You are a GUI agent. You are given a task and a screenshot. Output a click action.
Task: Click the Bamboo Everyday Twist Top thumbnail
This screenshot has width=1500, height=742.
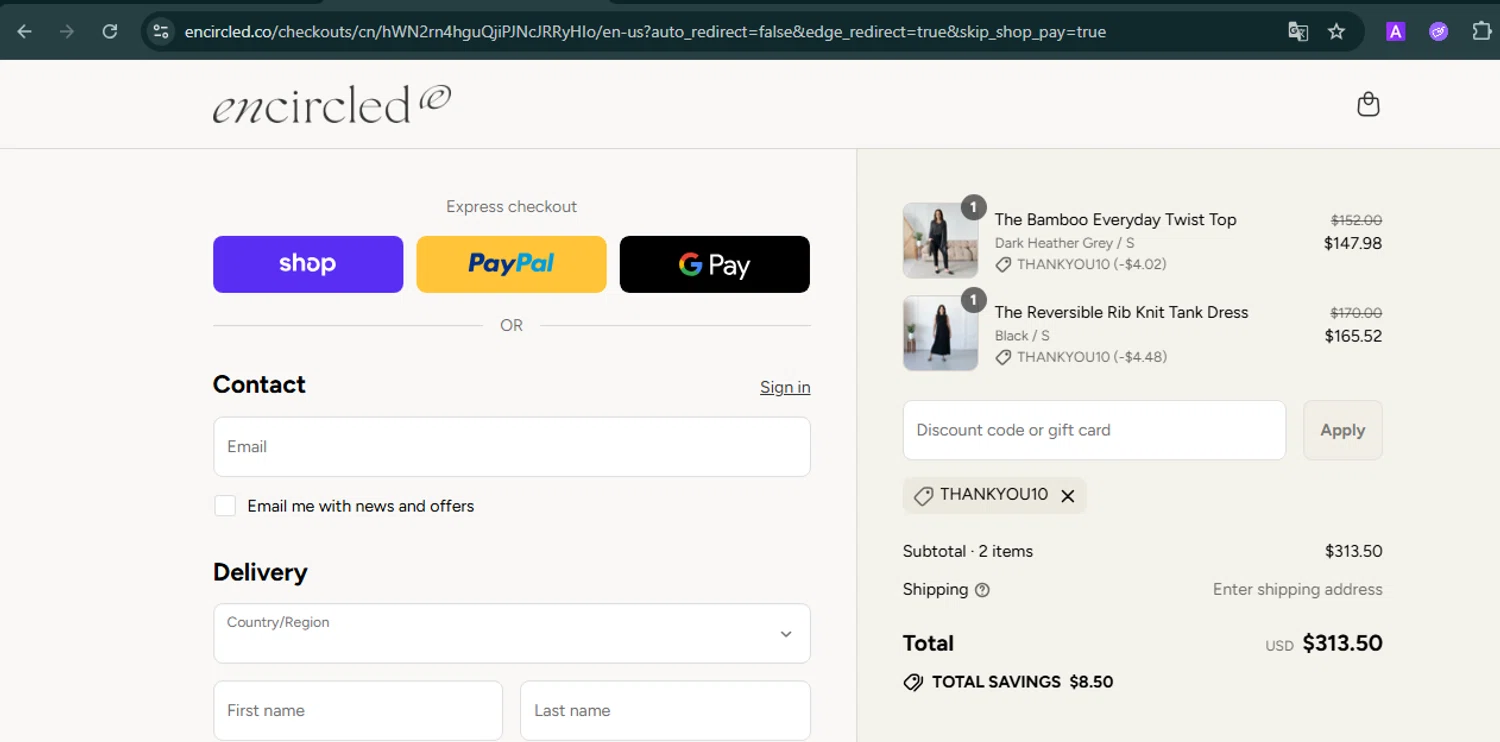pyautogui.click(x=940, y=241)
